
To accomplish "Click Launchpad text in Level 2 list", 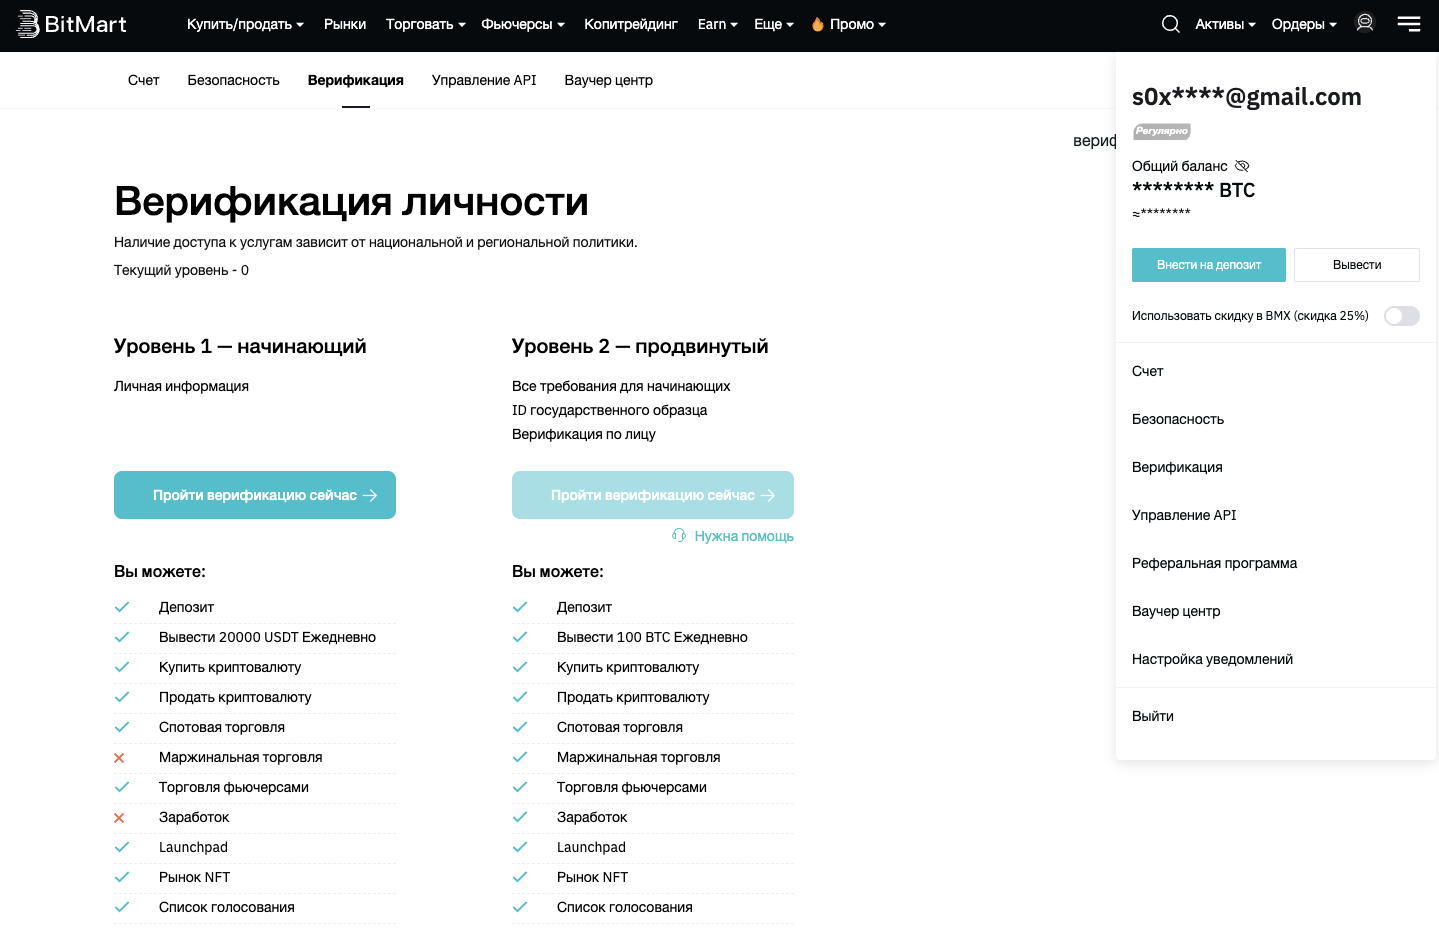I will pyautogui.click(x=591, y=847).
